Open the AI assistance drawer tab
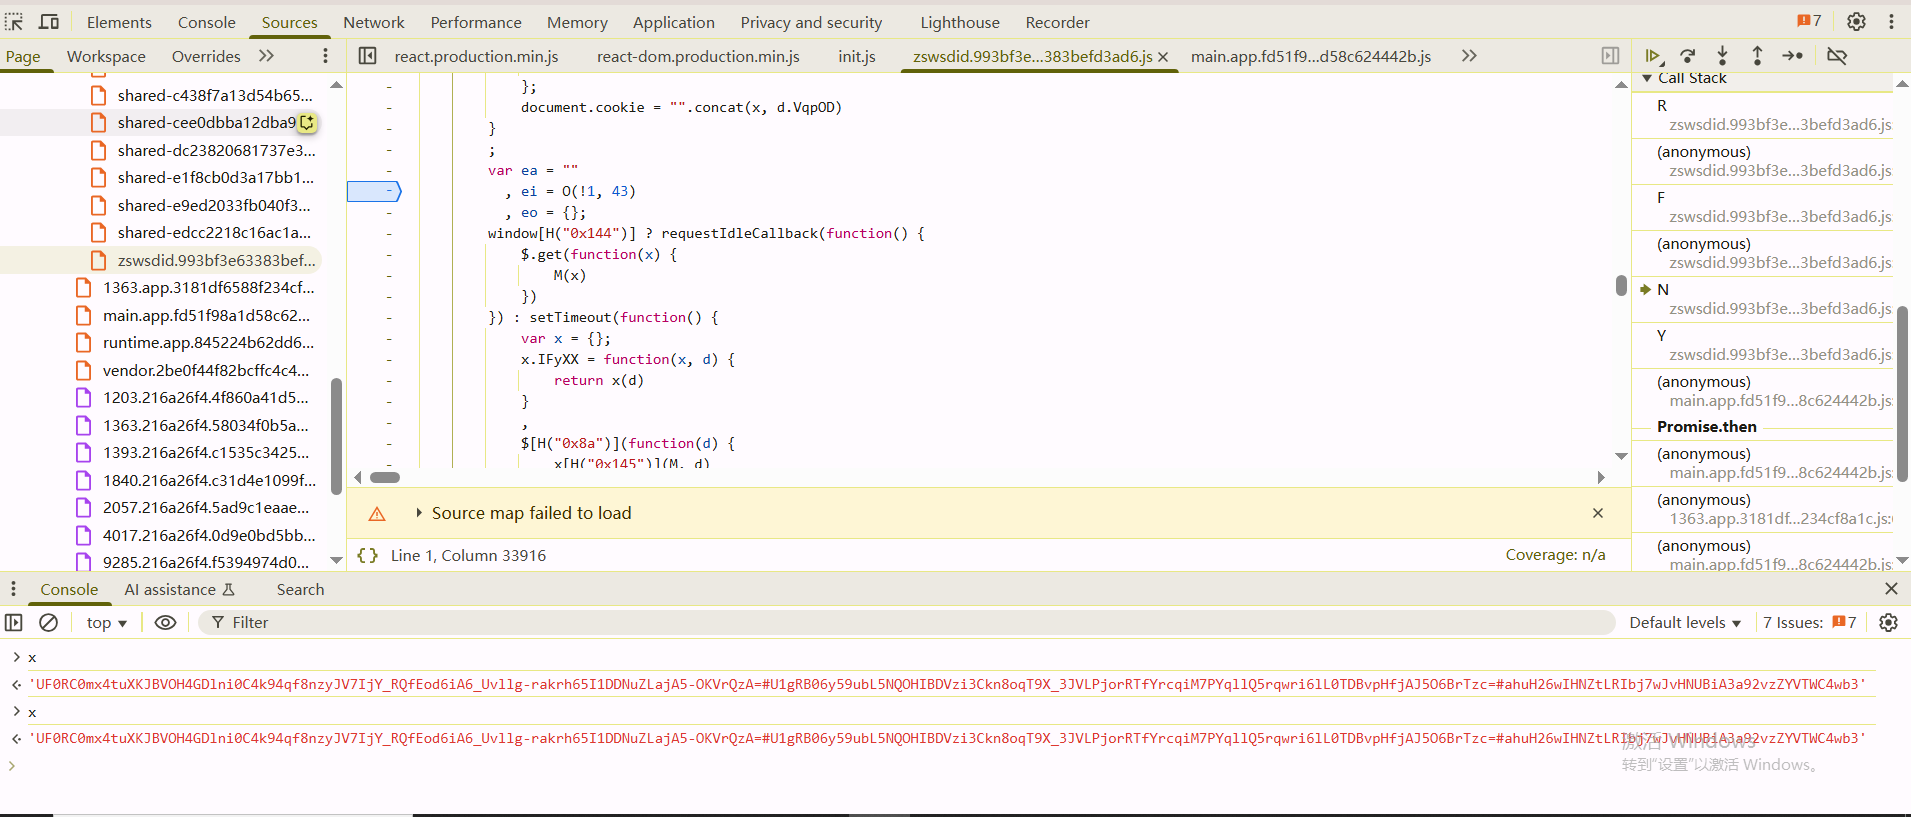Screen dimensions: 1911x817 click(x=178, y=589)
